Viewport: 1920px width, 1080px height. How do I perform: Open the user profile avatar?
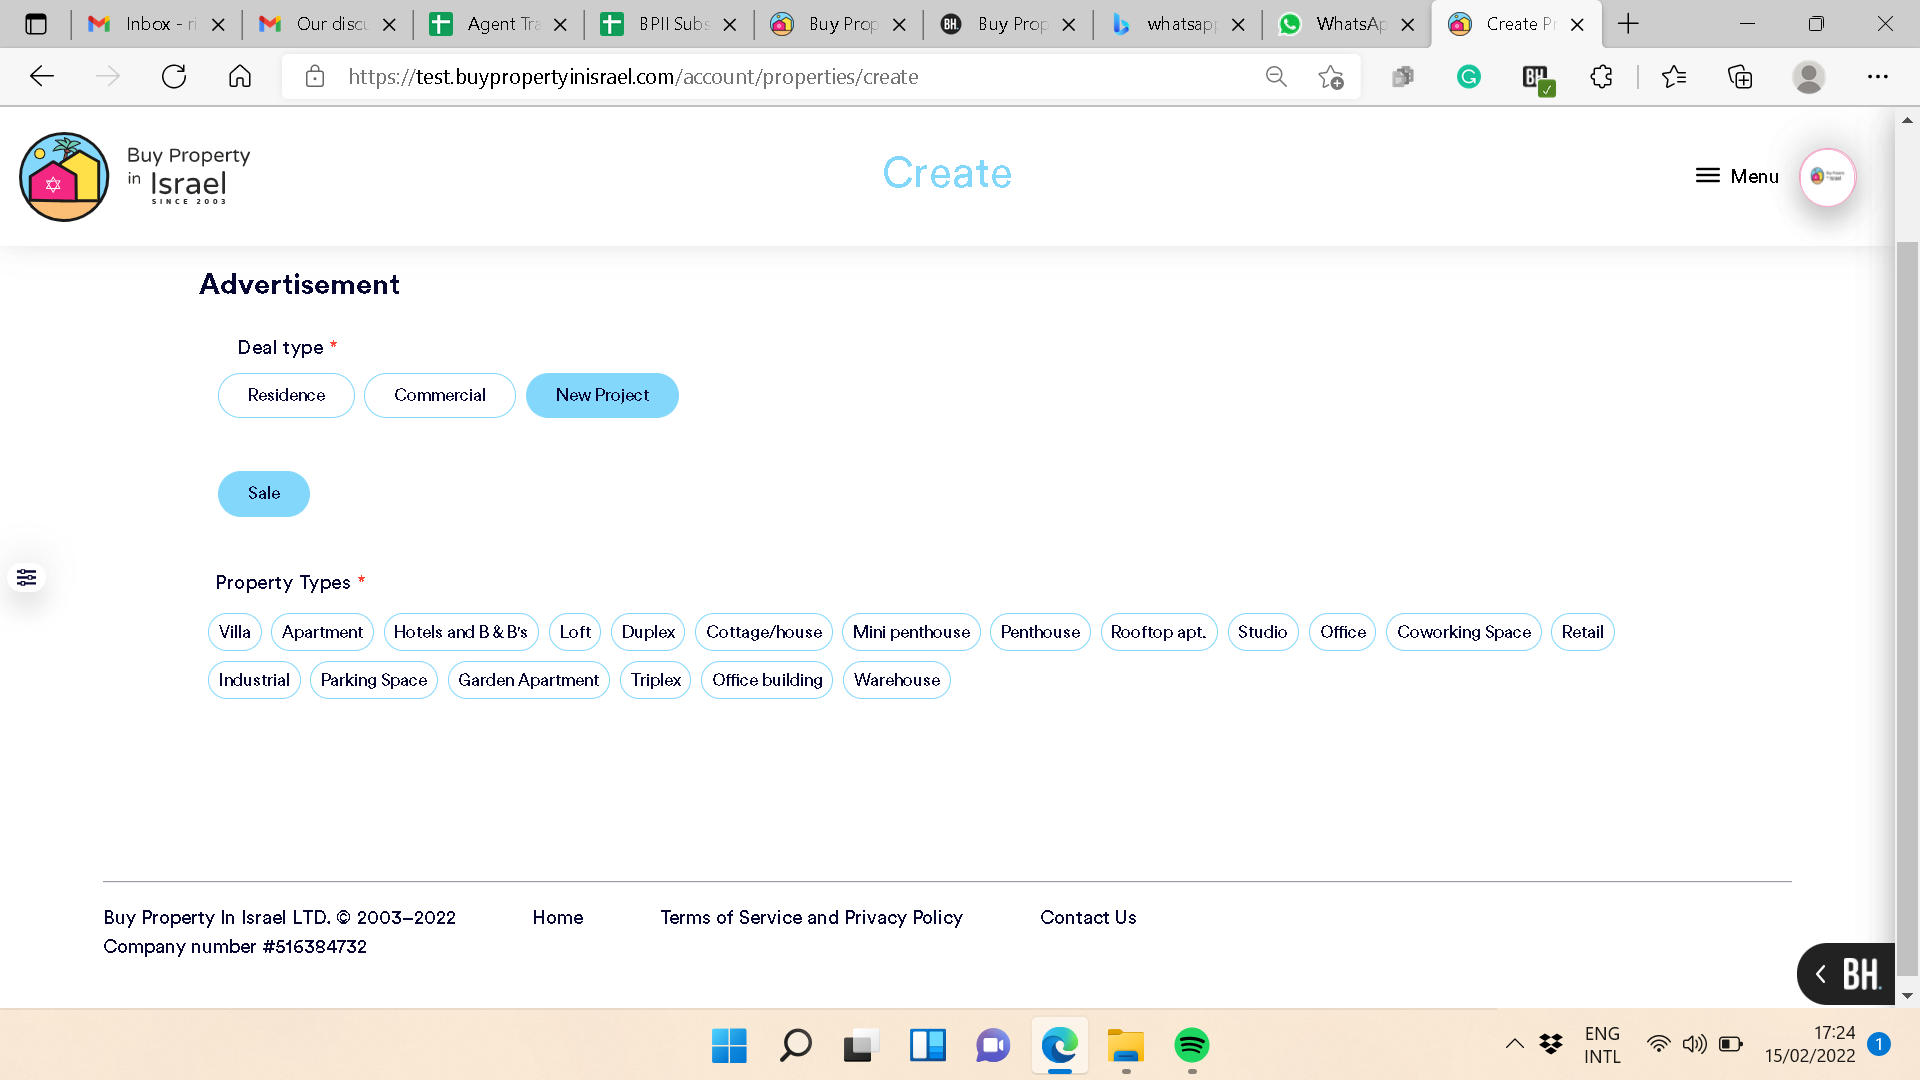click(1827, 177)
